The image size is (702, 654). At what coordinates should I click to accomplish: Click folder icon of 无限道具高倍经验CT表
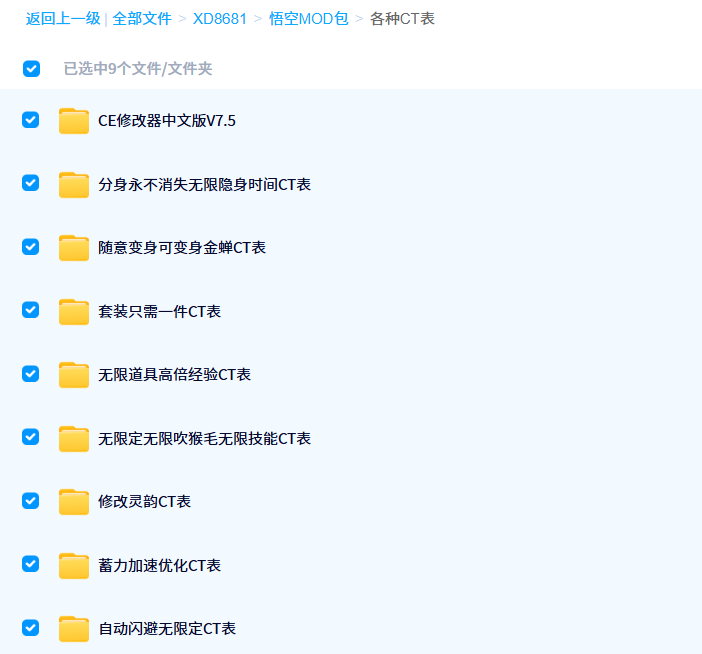pos(74,375)
